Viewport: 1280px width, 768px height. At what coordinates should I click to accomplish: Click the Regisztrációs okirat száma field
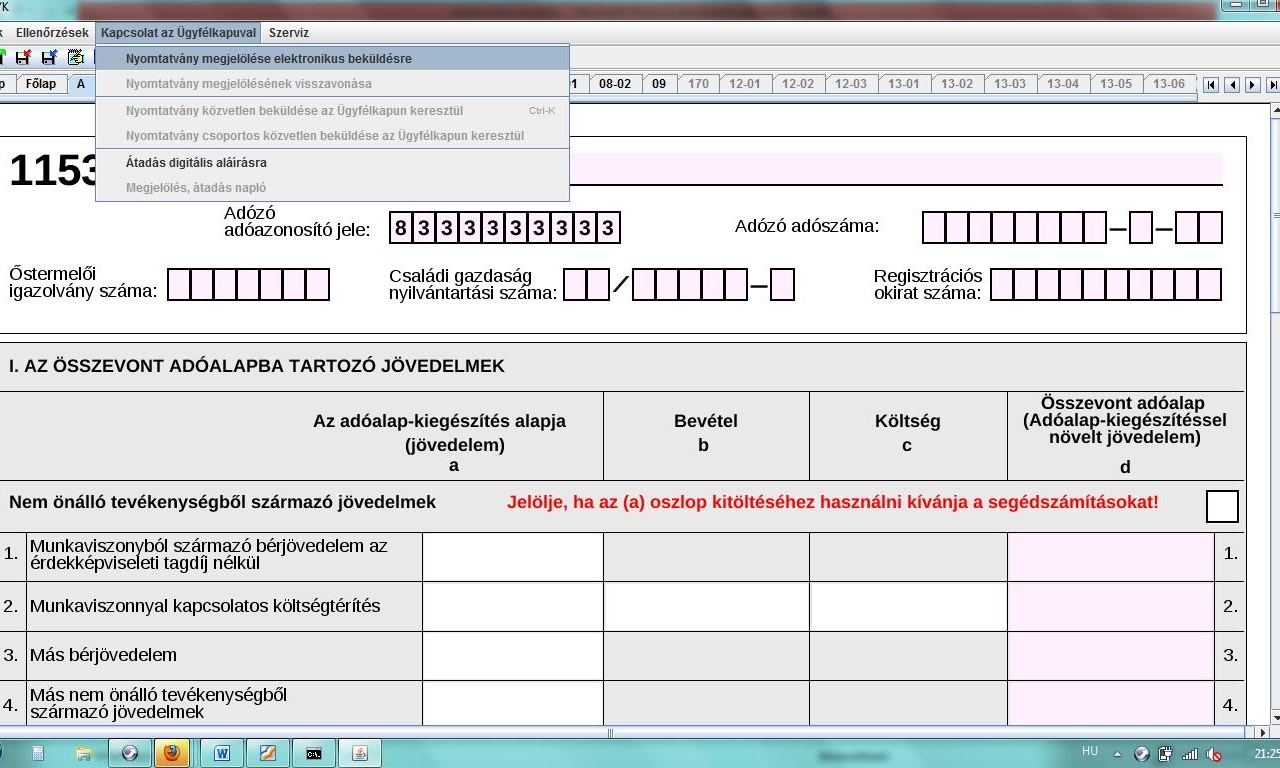click(1106, 284)
